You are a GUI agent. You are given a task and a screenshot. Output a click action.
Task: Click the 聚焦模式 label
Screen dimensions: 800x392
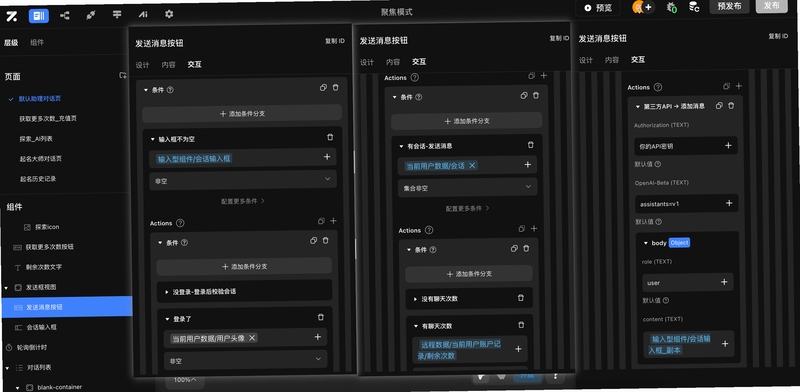point(396,12)
